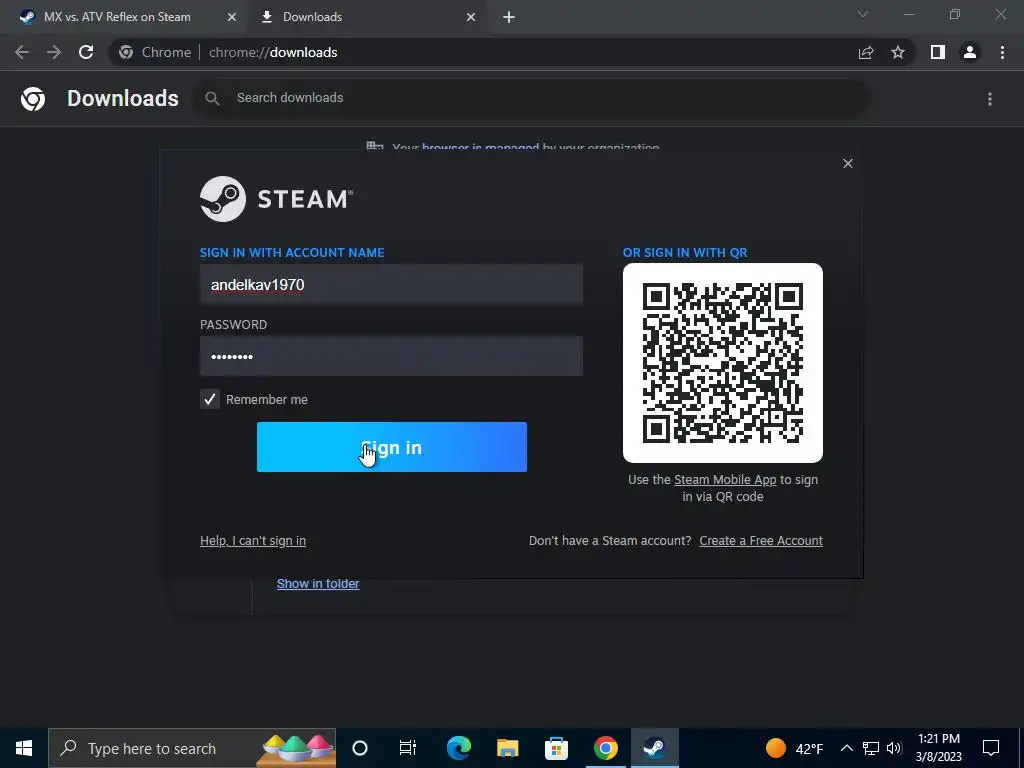This screenshot has height=768, width=1024.
Task: Close the Steam sign-in dialog
Action: tap(848, 163)
